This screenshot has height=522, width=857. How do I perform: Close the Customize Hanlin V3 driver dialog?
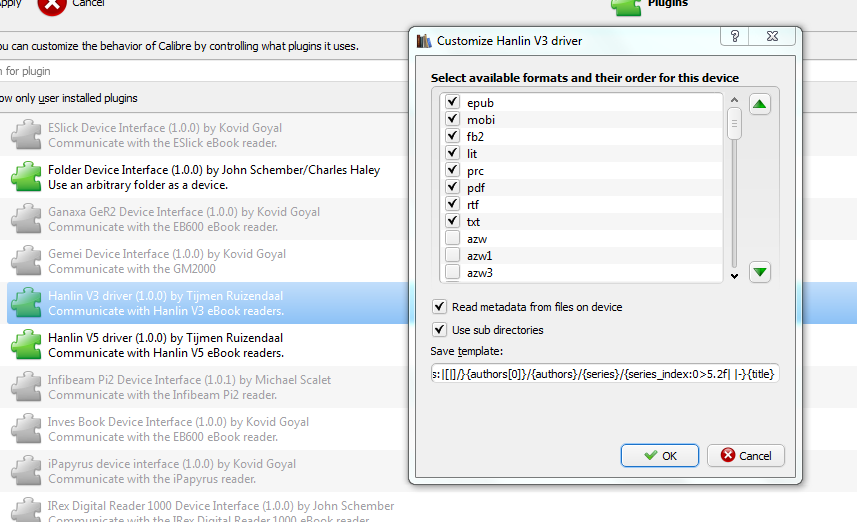pos(772,36)
